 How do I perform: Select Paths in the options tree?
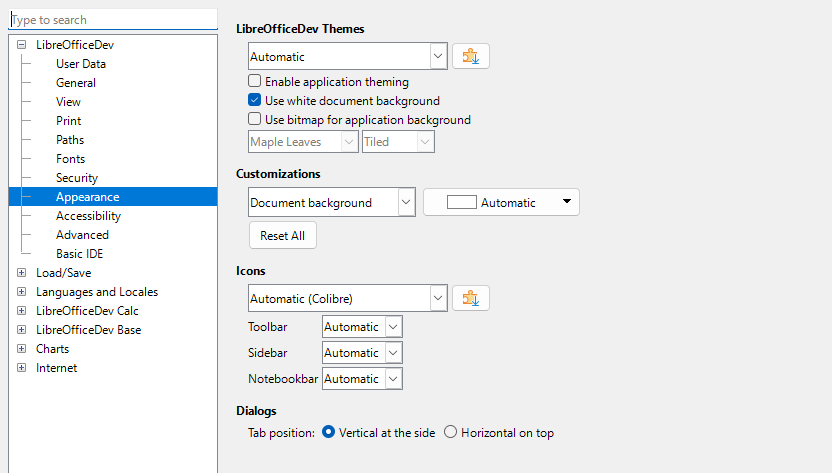[70, 140]
